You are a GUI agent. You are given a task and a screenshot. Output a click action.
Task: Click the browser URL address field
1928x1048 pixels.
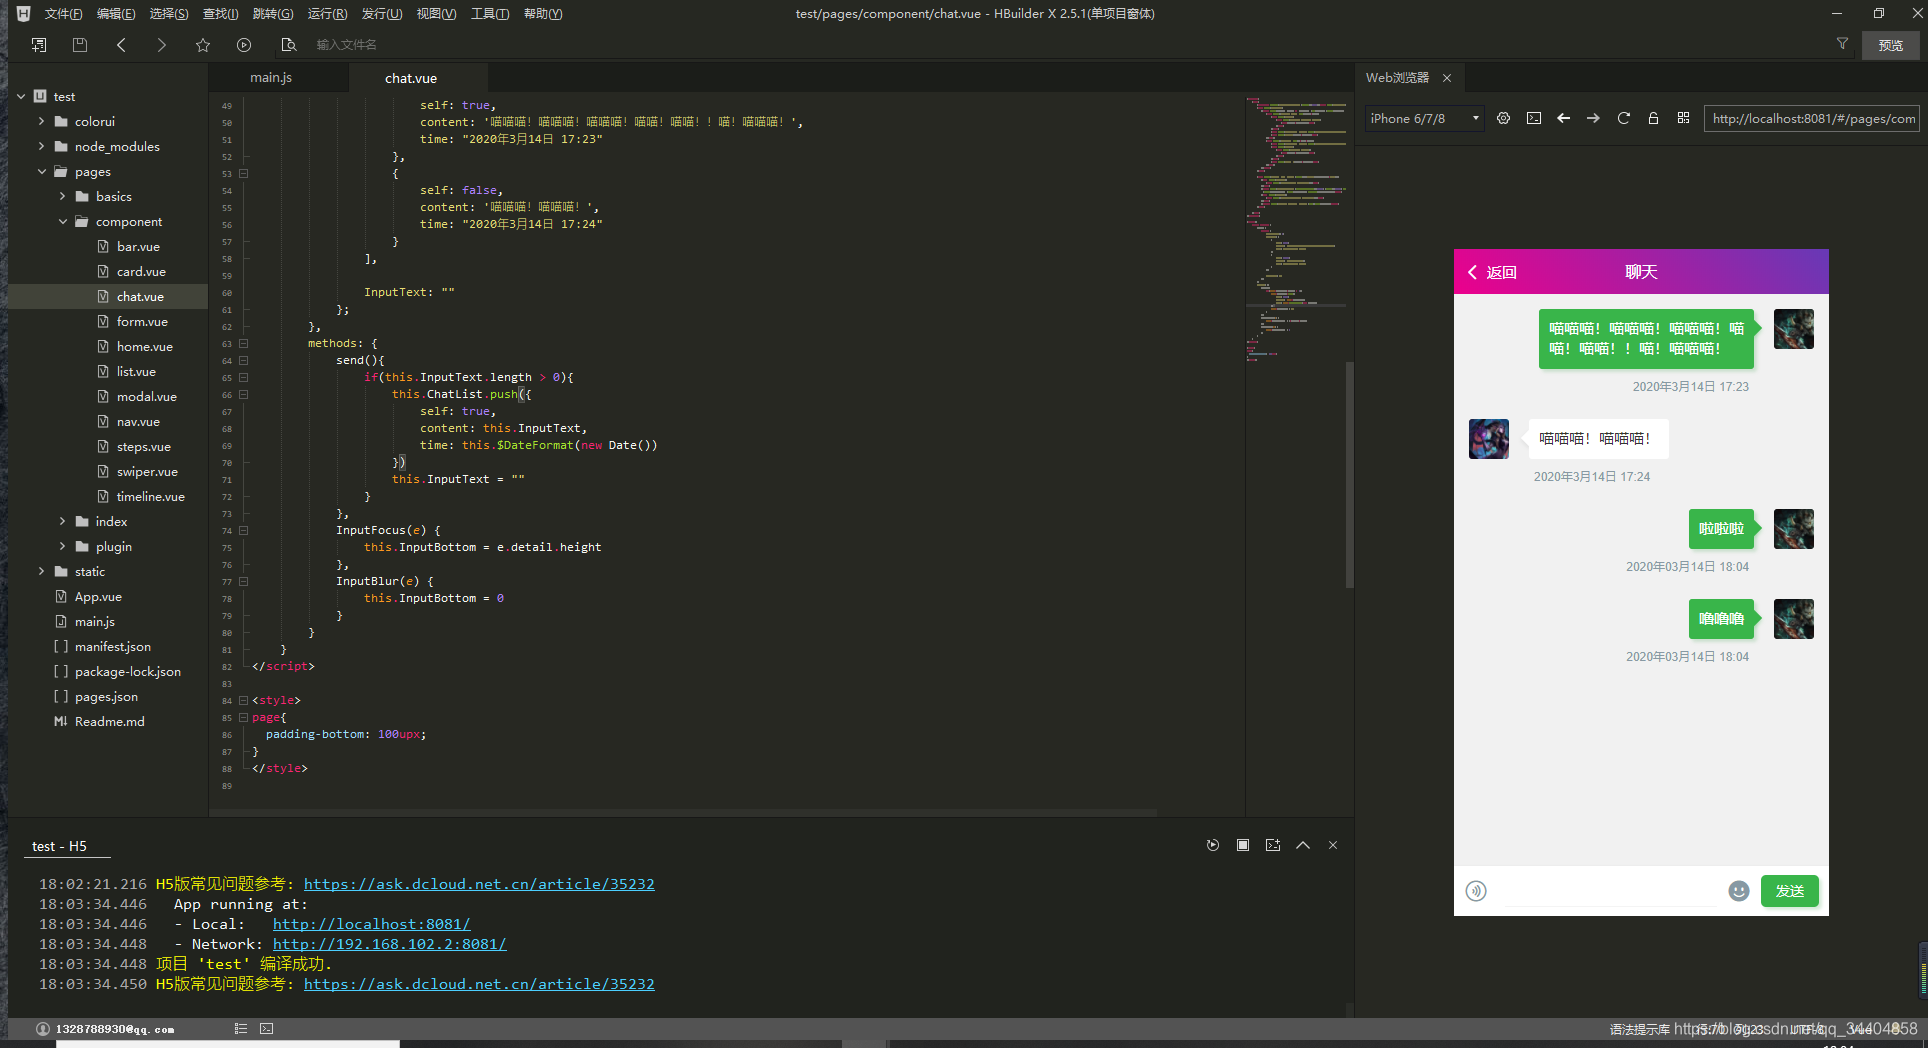click(x=1812, y=118)
